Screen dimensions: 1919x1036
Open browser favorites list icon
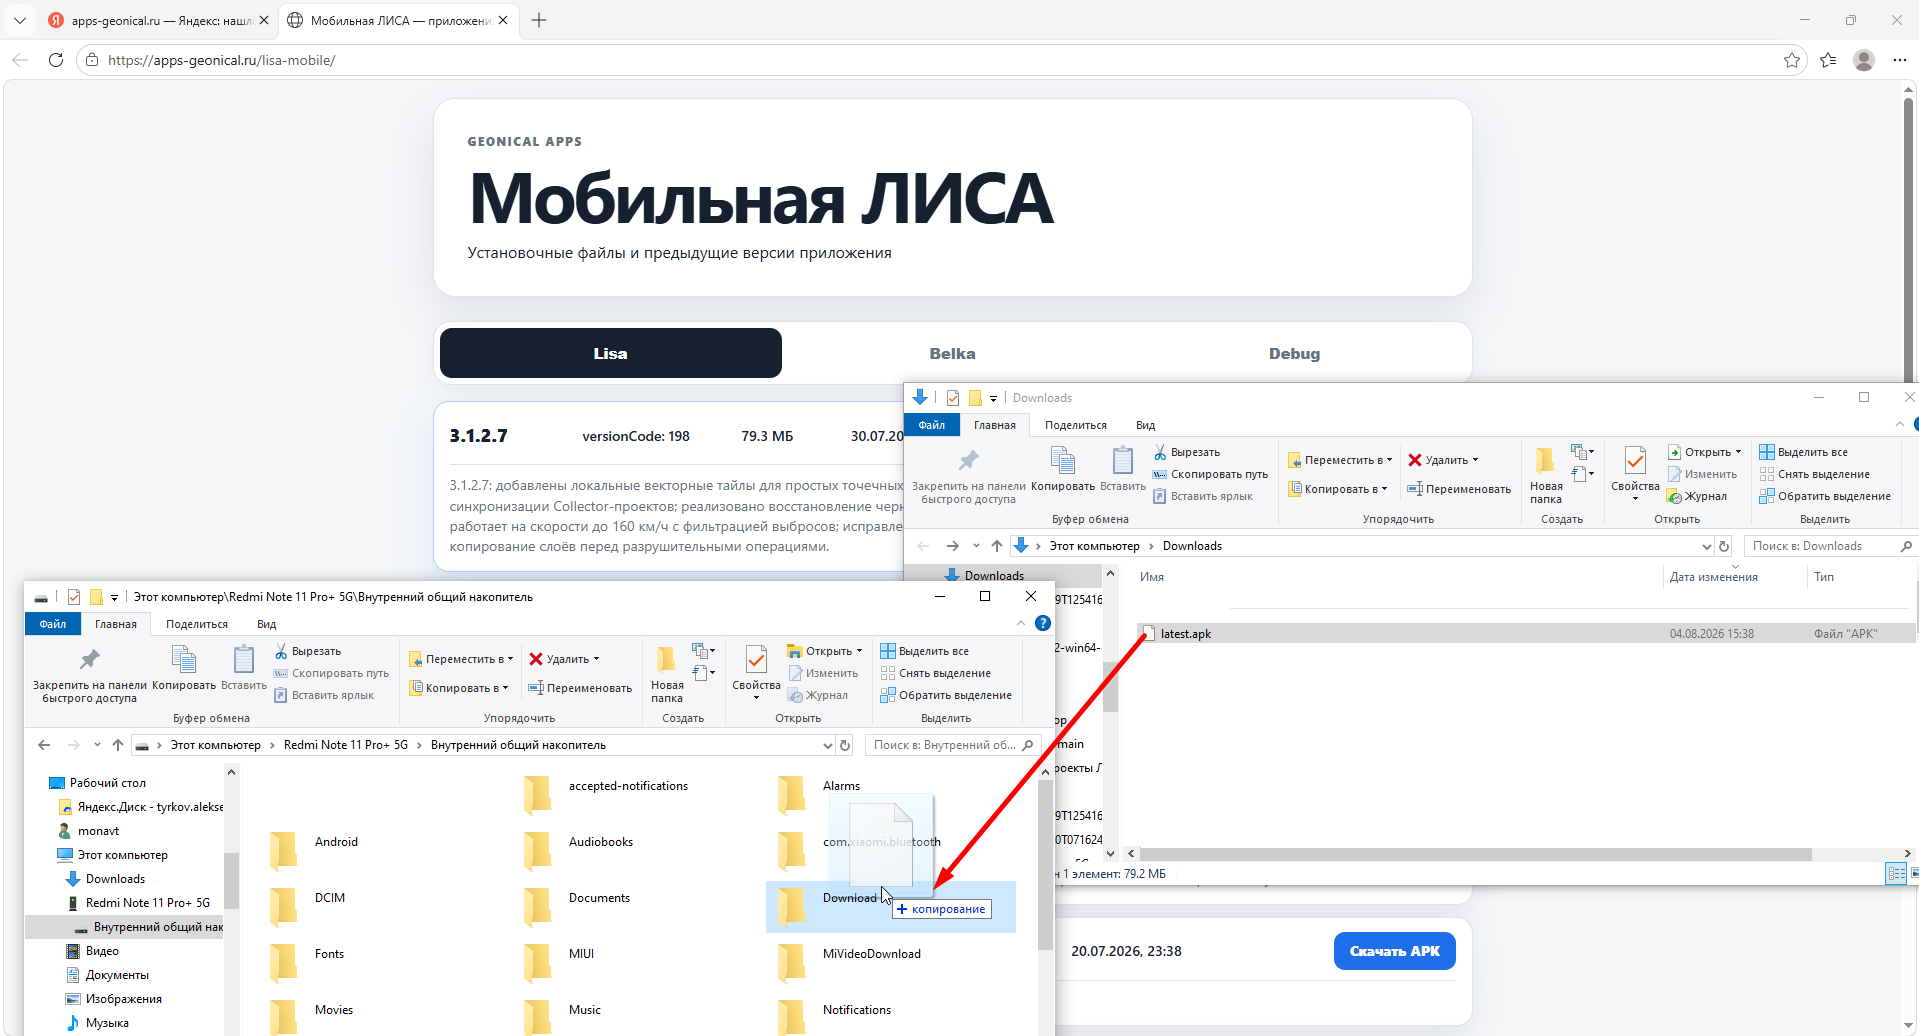click(x=1828, y=60)
